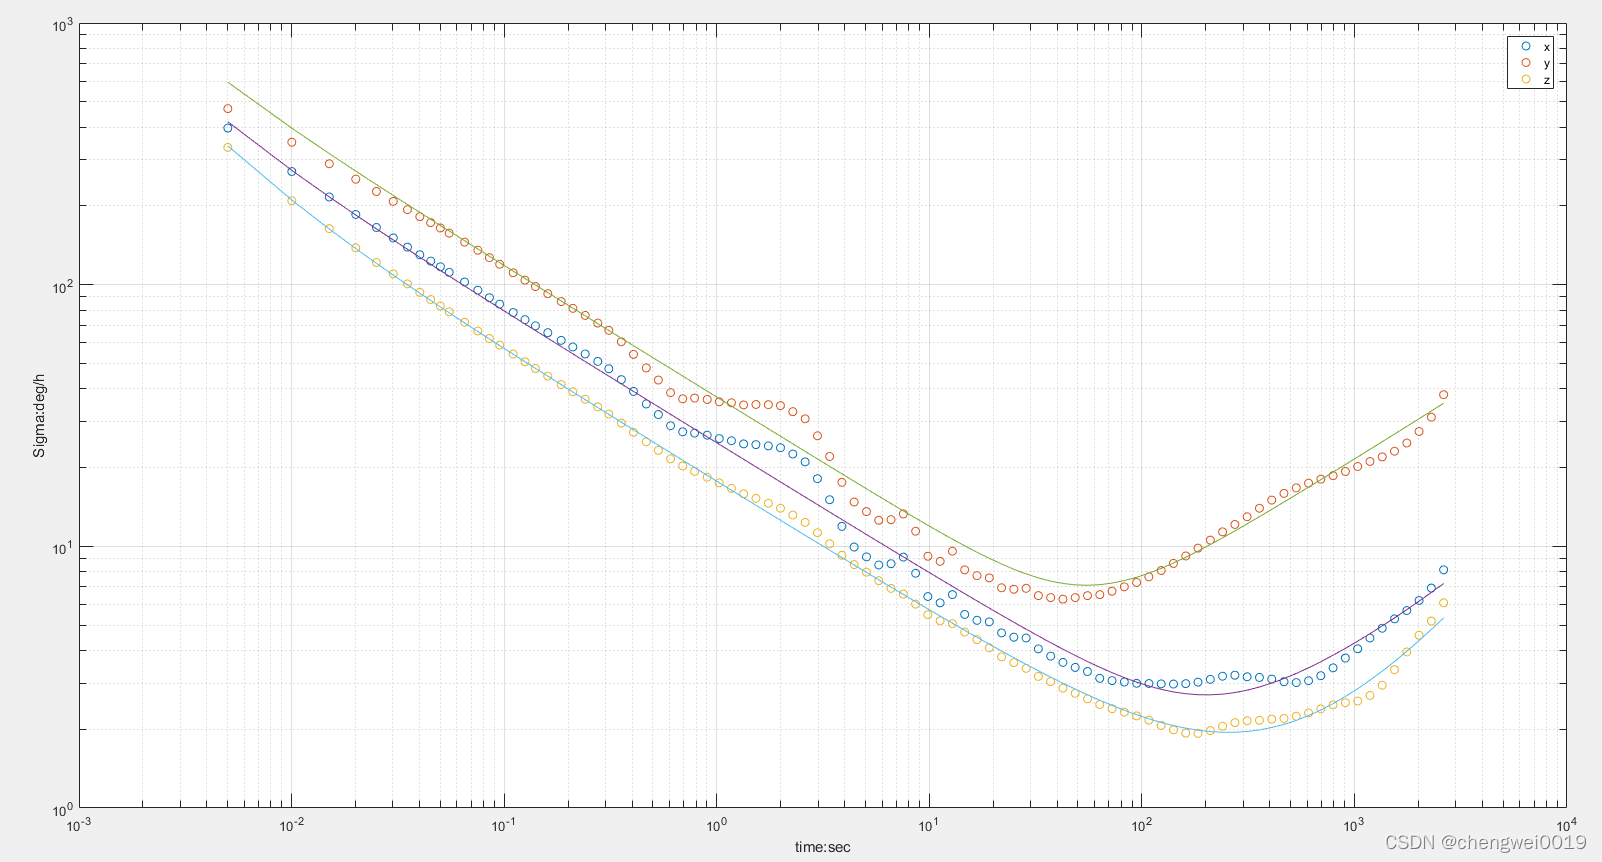Click the x-axis label "time:sec"

(823, 847)
